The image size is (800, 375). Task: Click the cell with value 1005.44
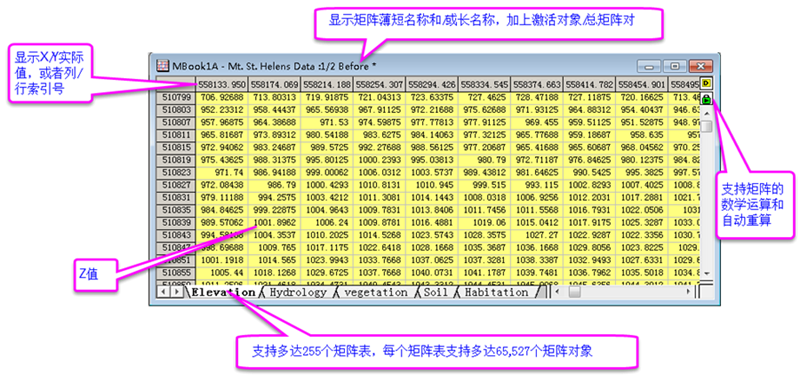click(x=222, y=272)
